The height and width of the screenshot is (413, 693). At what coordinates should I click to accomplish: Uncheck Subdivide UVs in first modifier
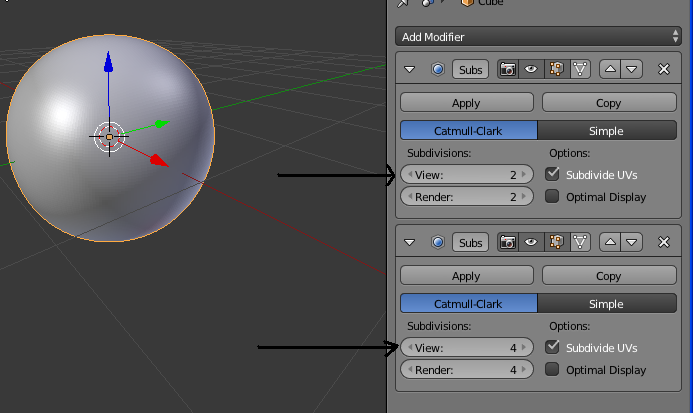(552, 174)
